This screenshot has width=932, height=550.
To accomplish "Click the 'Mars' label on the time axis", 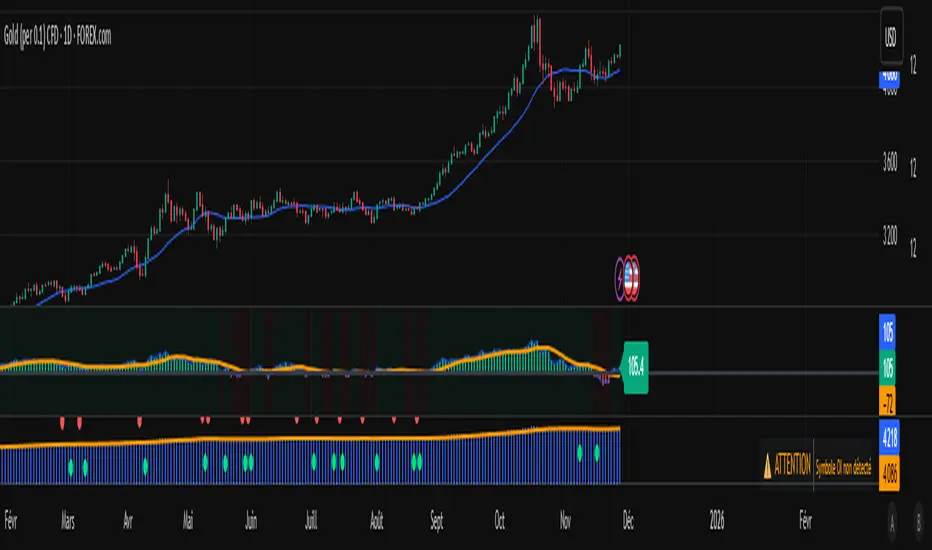I will pyautogui.click(x=68, y=521).
